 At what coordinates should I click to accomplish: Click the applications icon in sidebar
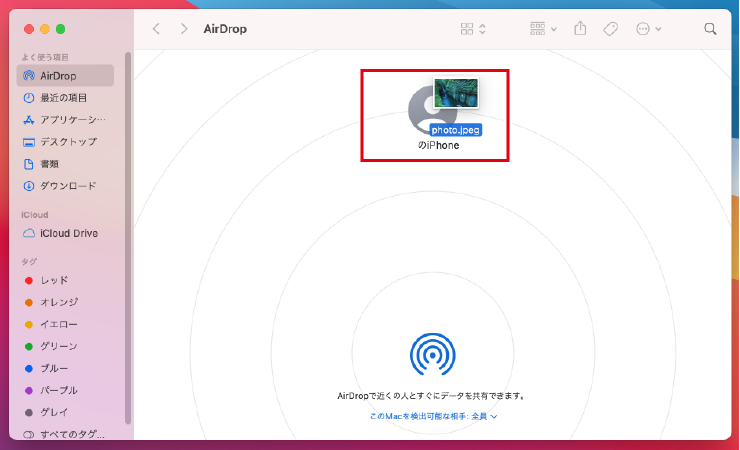pyautogui.click(x=29, y=120)
